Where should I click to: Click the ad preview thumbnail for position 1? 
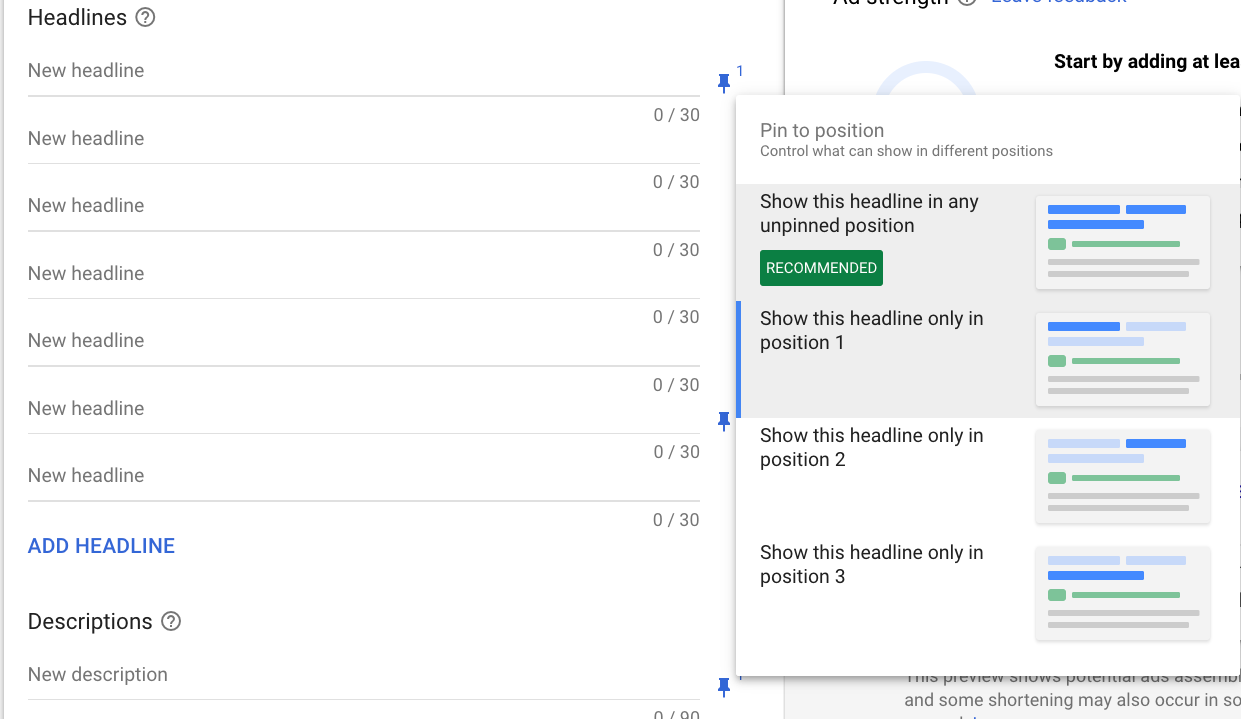1122,359
